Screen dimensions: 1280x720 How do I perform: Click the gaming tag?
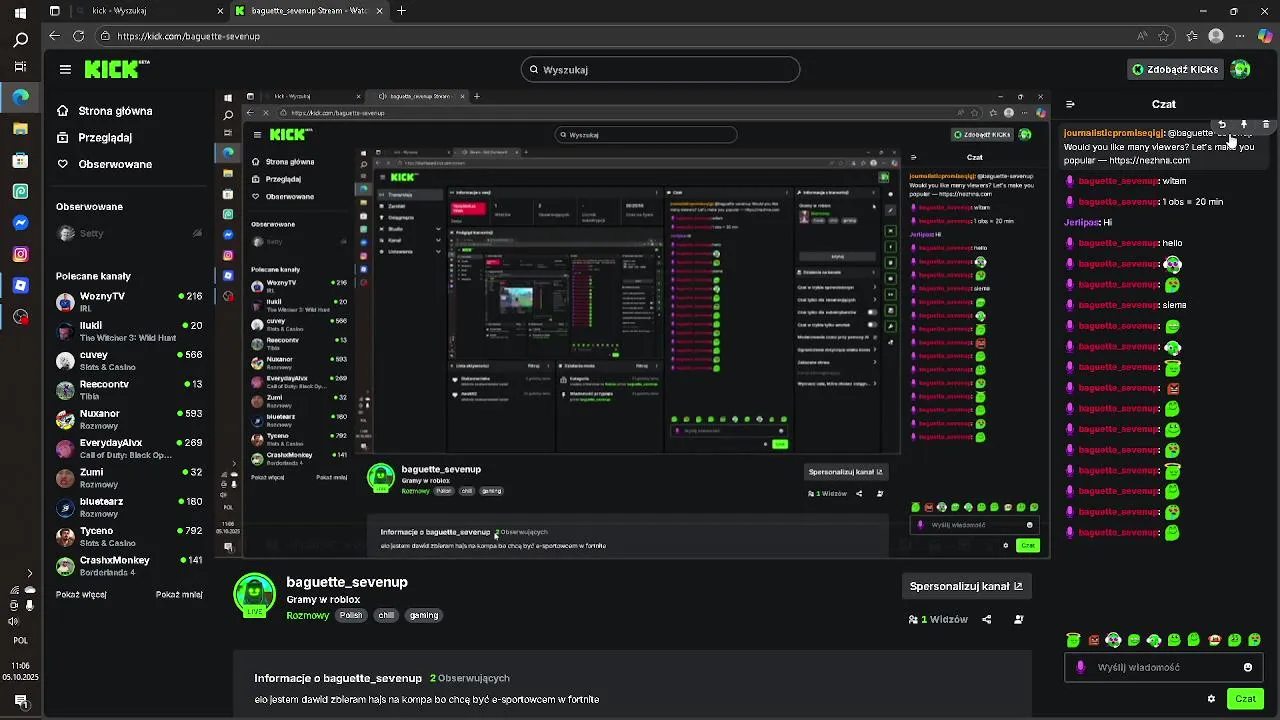(x=424, y=615)
